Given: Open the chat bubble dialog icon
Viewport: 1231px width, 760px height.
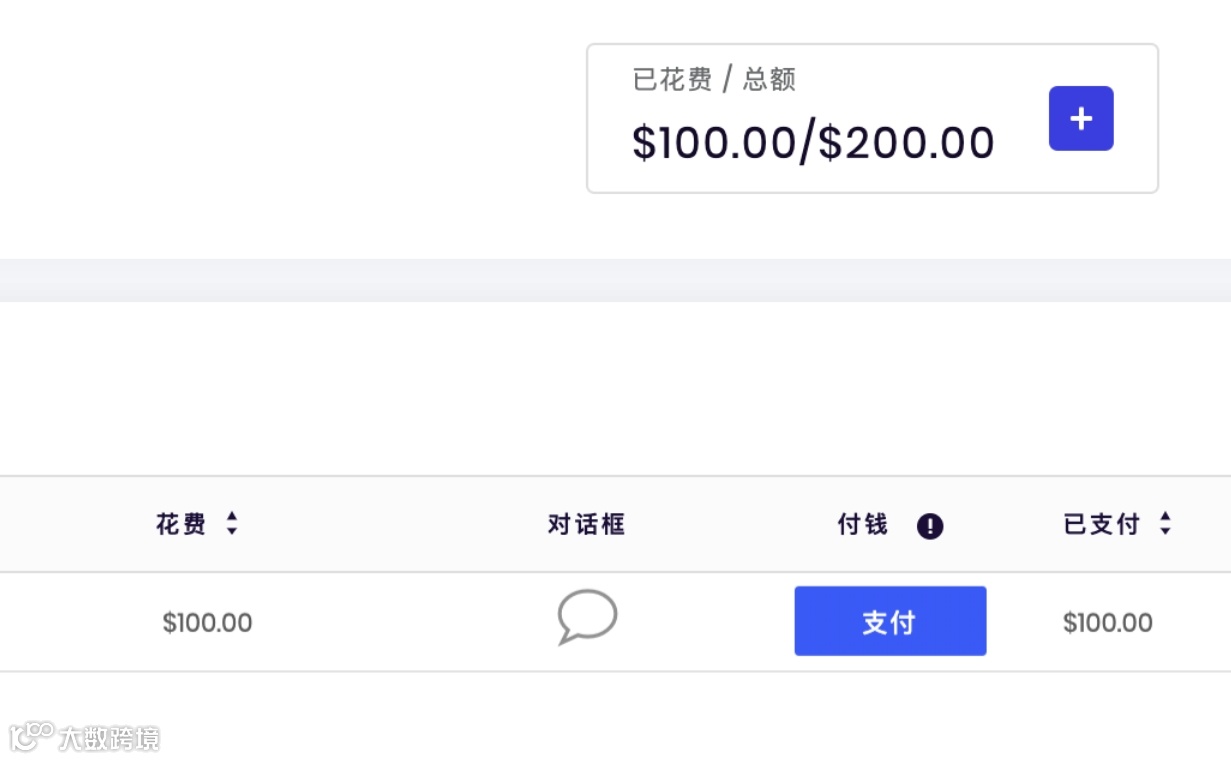Looking at the screenshot, I should [x=587, y=615].
